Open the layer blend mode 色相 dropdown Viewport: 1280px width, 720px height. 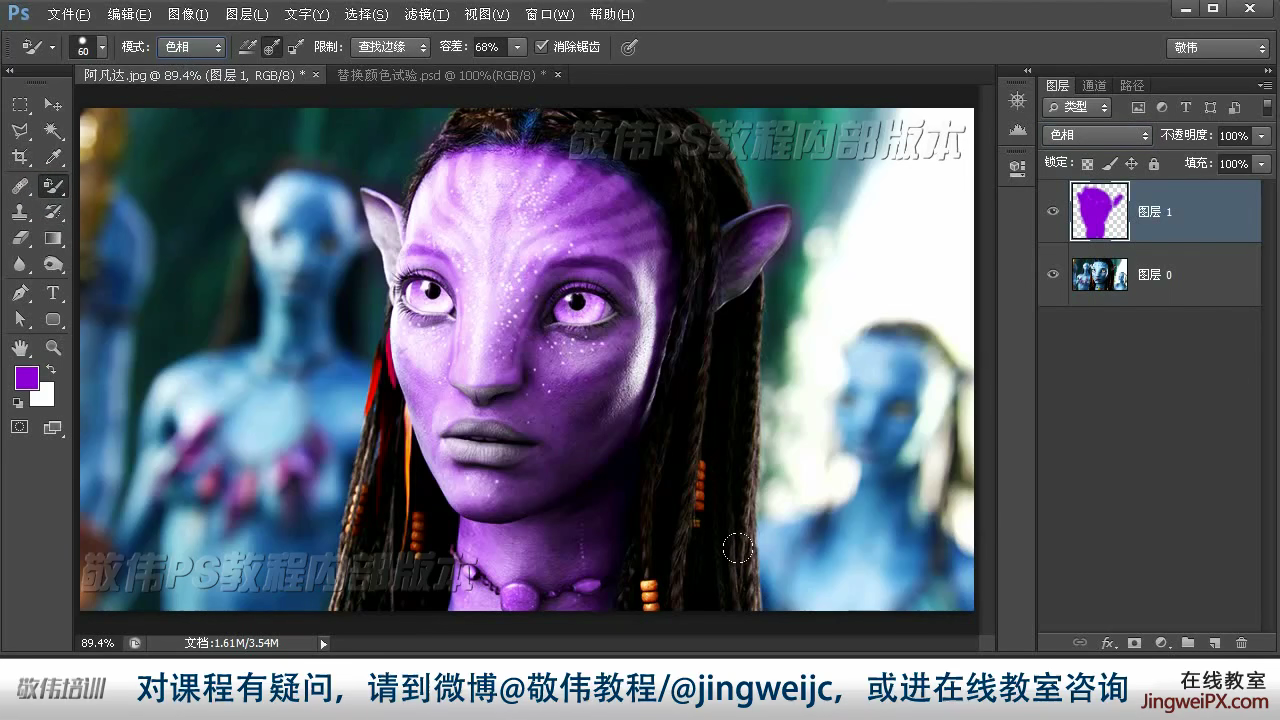point(1097,135)
